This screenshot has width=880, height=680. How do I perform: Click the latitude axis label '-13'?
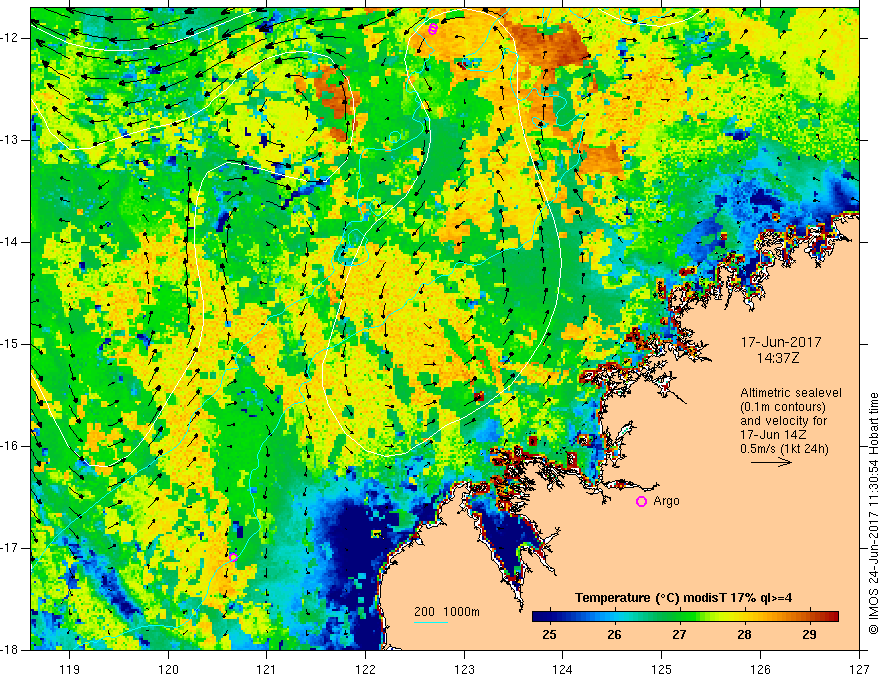11,140
